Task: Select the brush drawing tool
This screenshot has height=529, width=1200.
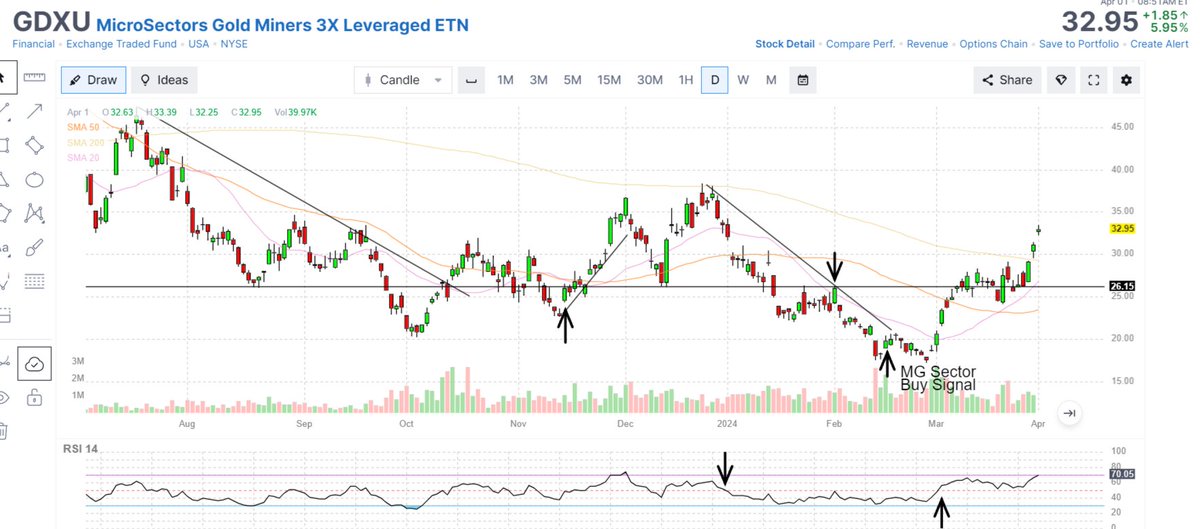Action: click(36, 247)
